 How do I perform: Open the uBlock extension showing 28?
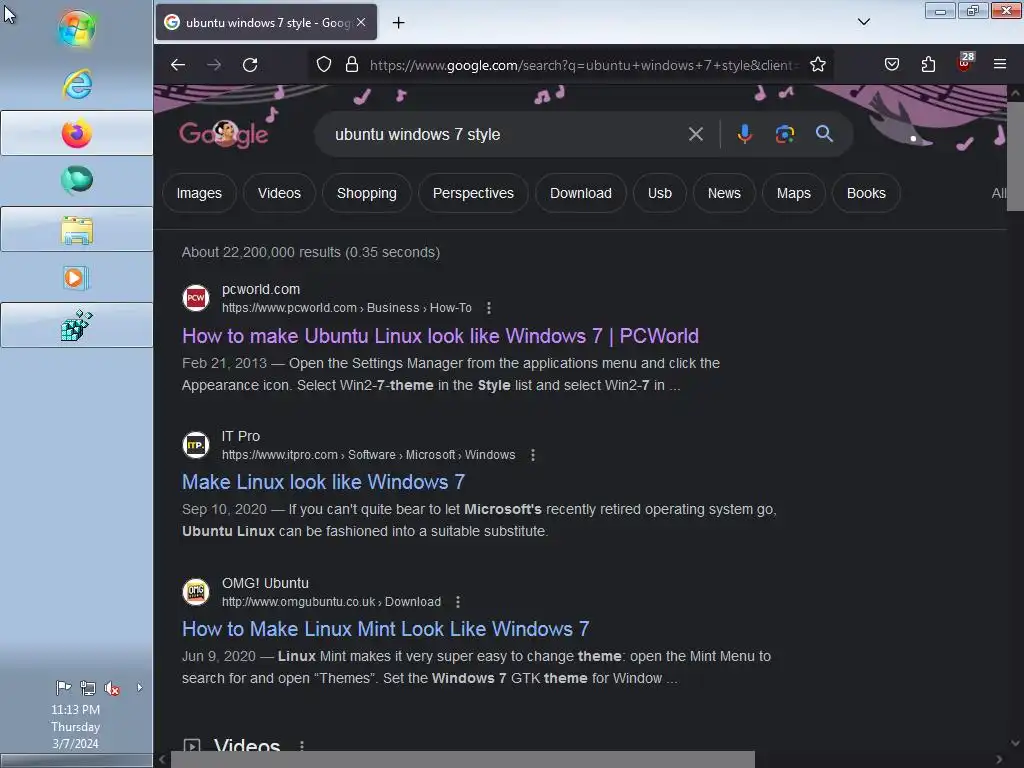tap(965, 63)
